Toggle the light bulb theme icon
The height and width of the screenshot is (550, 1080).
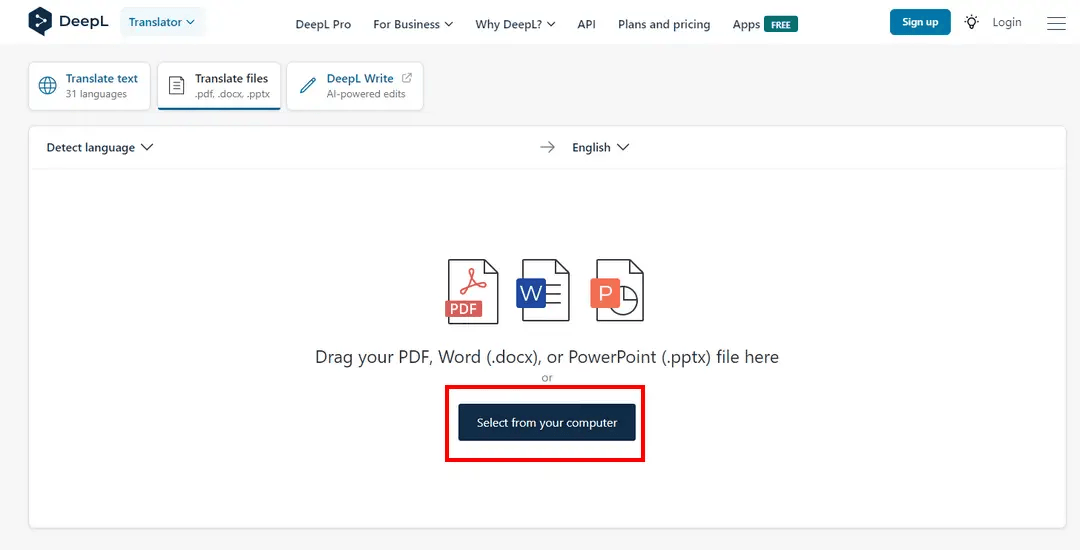[x=971, y=22]
